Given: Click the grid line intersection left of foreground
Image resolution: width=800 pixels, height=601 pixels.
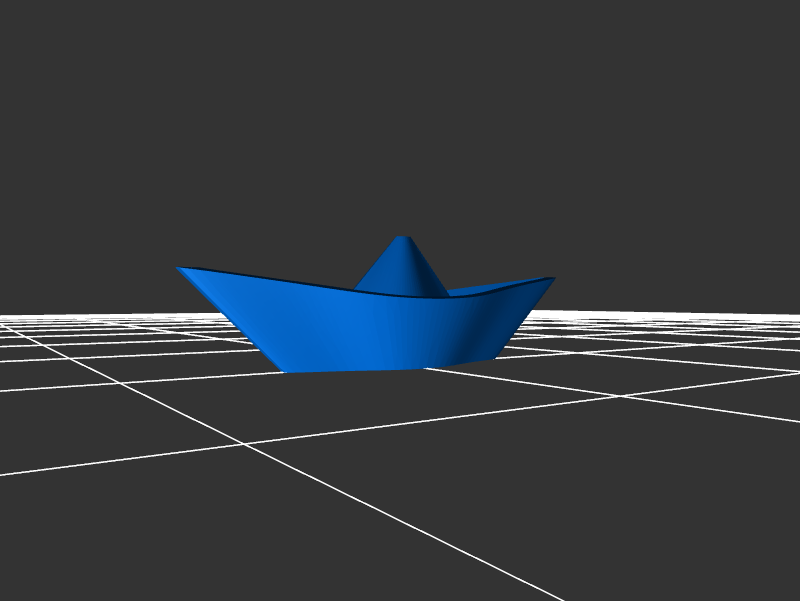Looking at the screenshot, I should [x=243, y=444].
